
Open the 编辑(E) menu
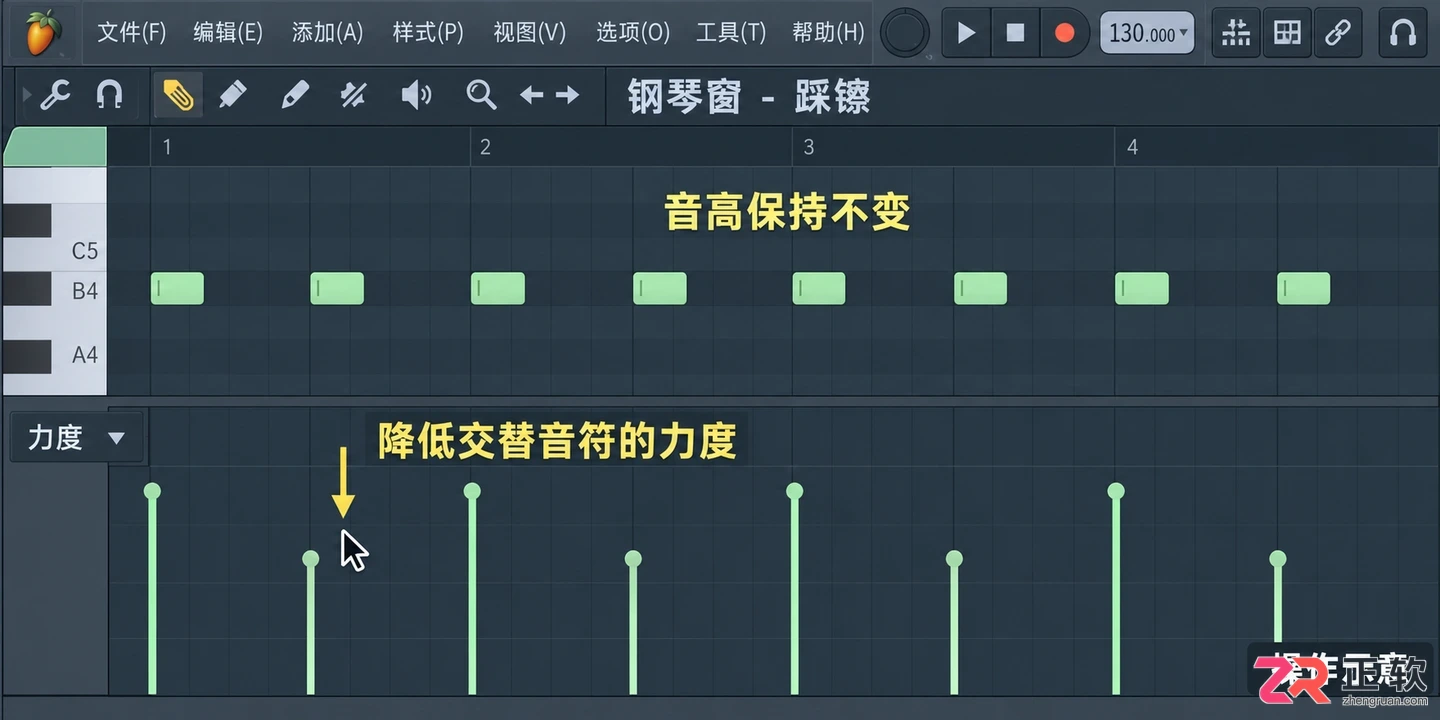click(228, 33)
